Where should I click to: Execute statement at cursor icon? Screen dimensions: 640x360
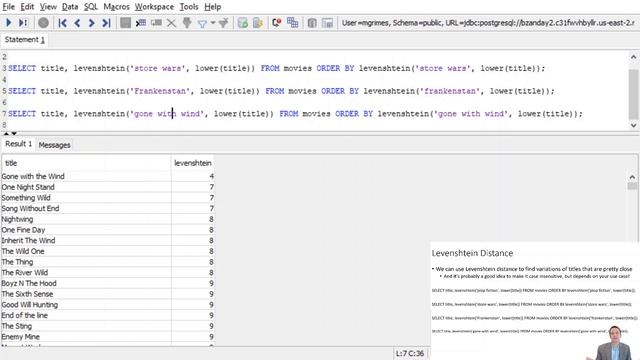[x=23, y=23]
